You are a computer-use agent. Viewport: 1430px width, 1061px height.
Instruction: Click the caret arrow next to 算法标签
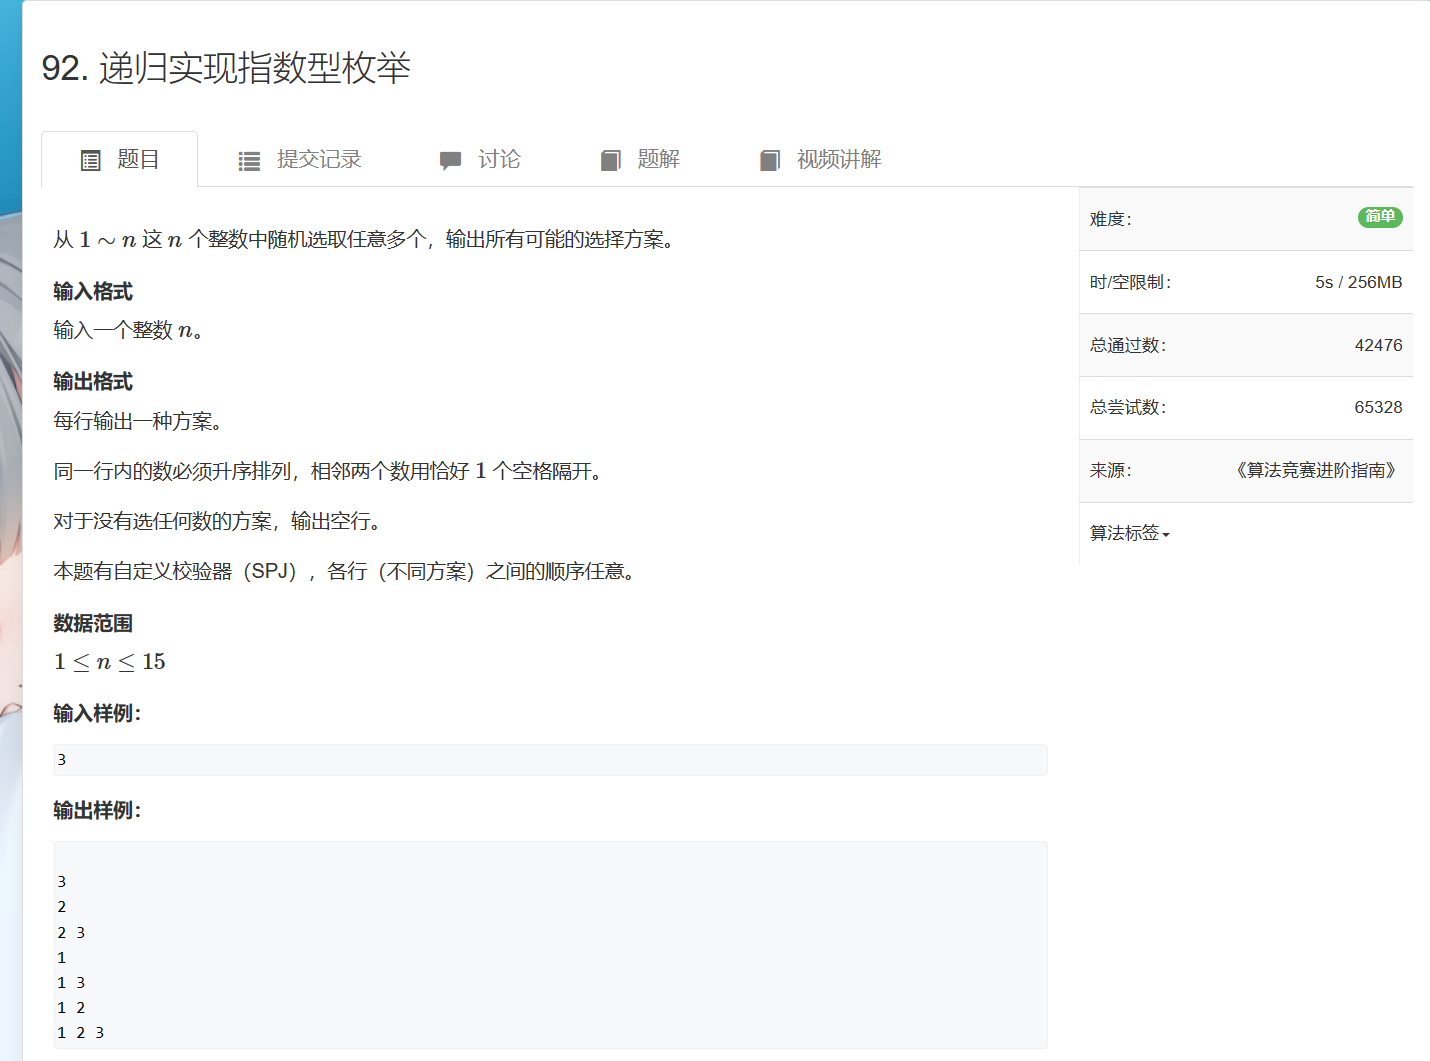click(x=1166, y=535)
